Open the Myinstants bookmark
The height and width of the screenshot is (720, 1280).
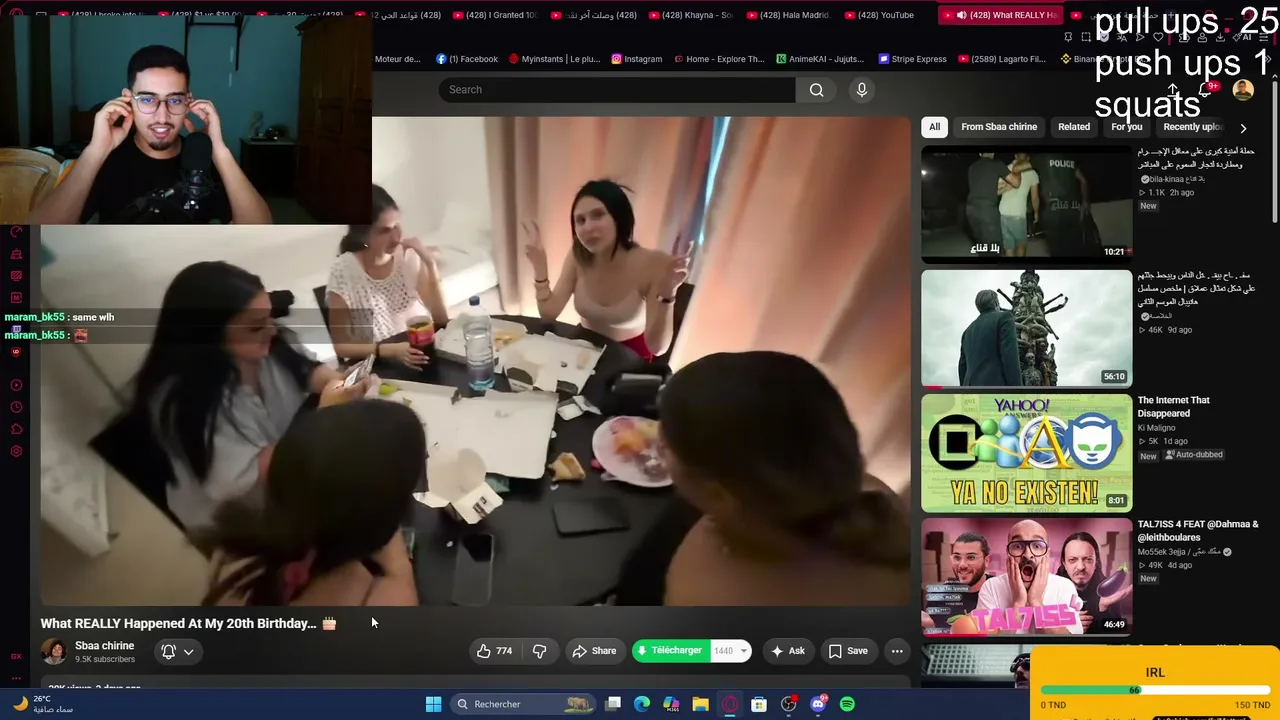[x=554, y=59]
